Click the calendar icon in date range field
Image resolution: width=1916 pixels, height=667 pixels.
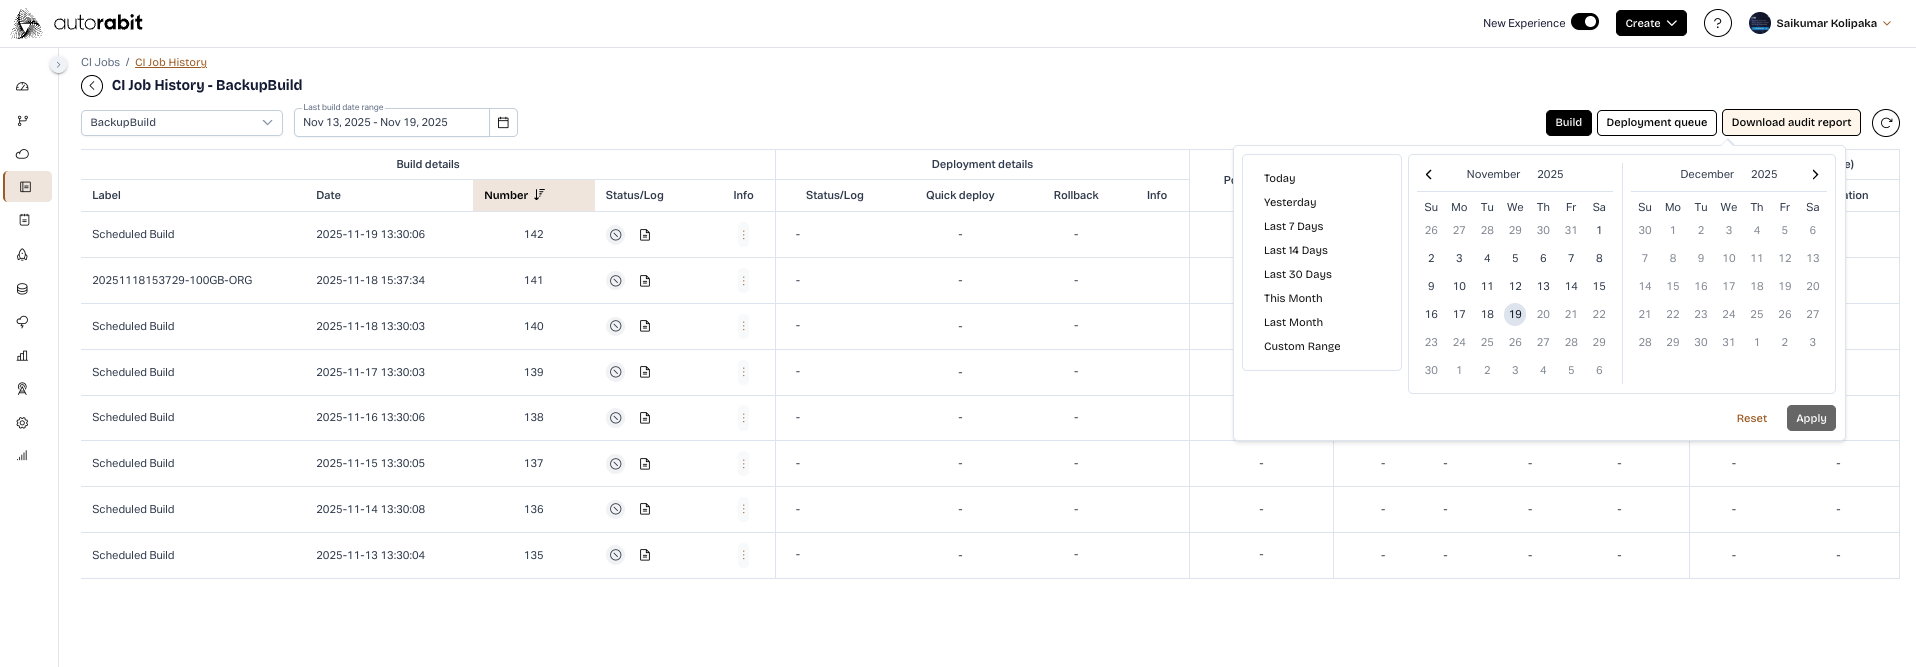click(503, 123)
